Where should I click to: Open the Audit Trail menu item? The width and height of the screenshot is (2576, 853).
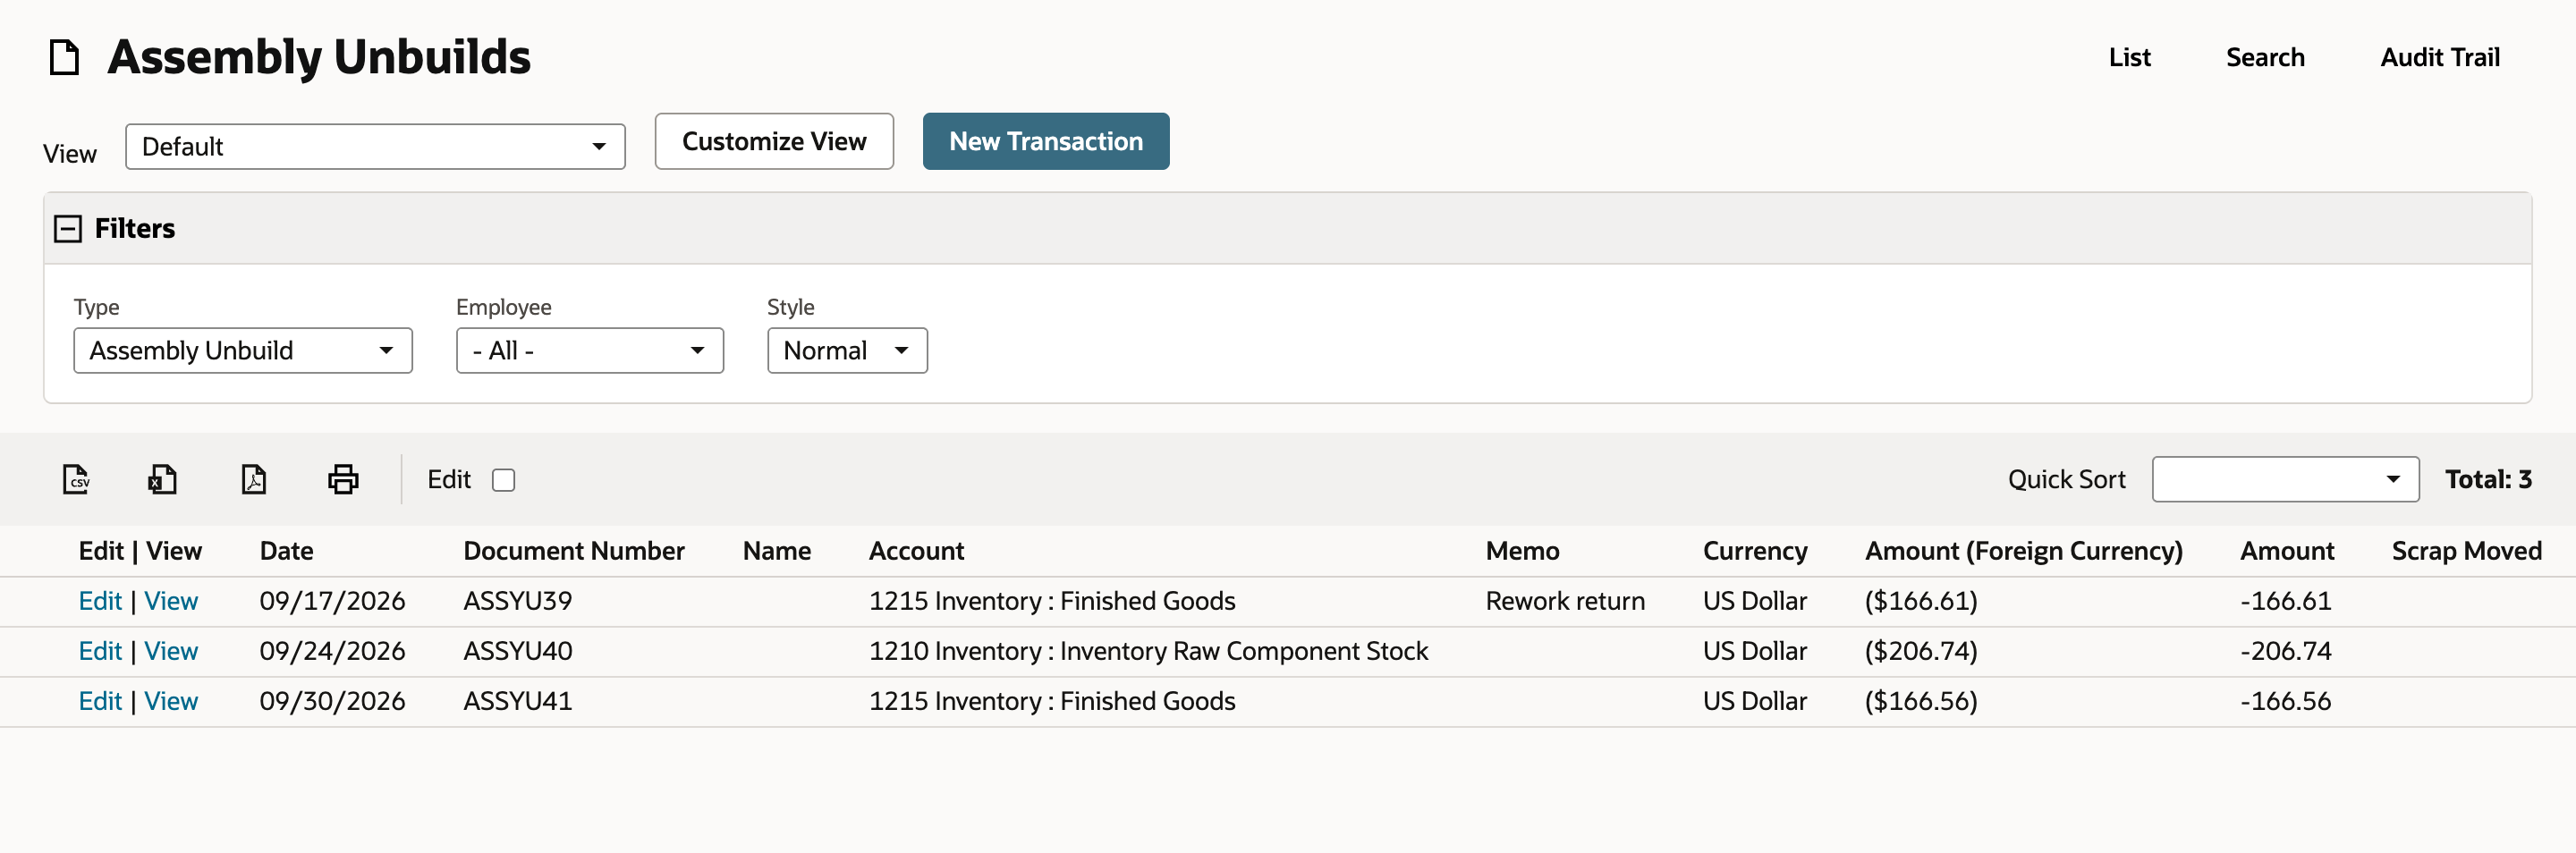pyautogui.click(x=2440, y=57)
